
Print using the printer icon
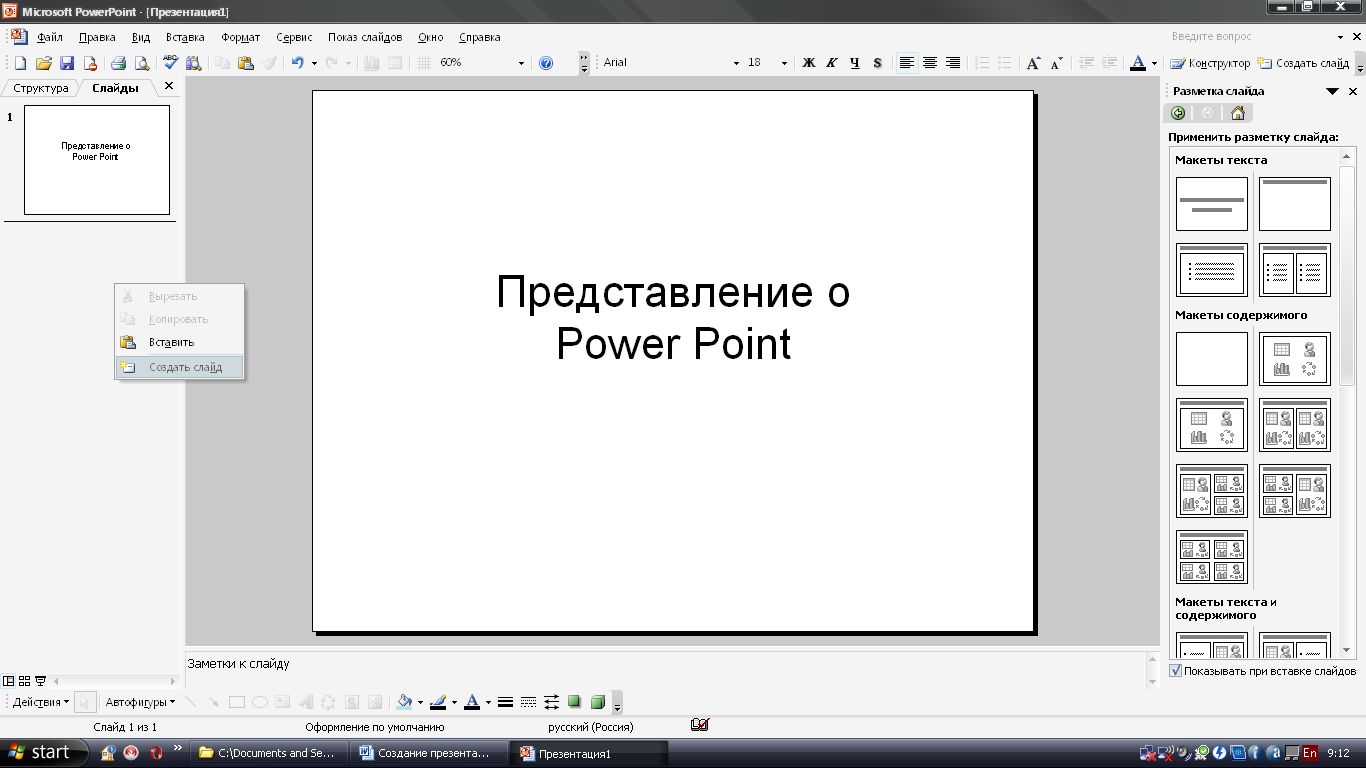coord(118,63)
